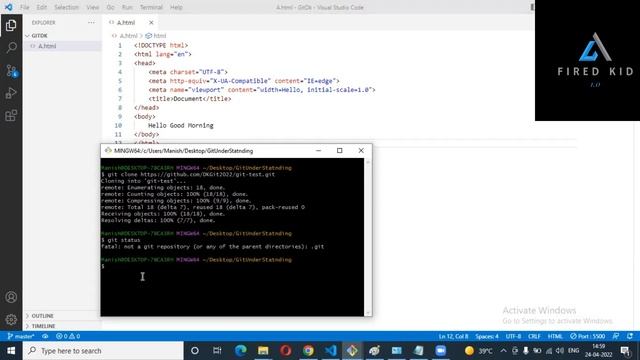
Task: Click the master branch indicator in status bar
Action: coord(21,336)
